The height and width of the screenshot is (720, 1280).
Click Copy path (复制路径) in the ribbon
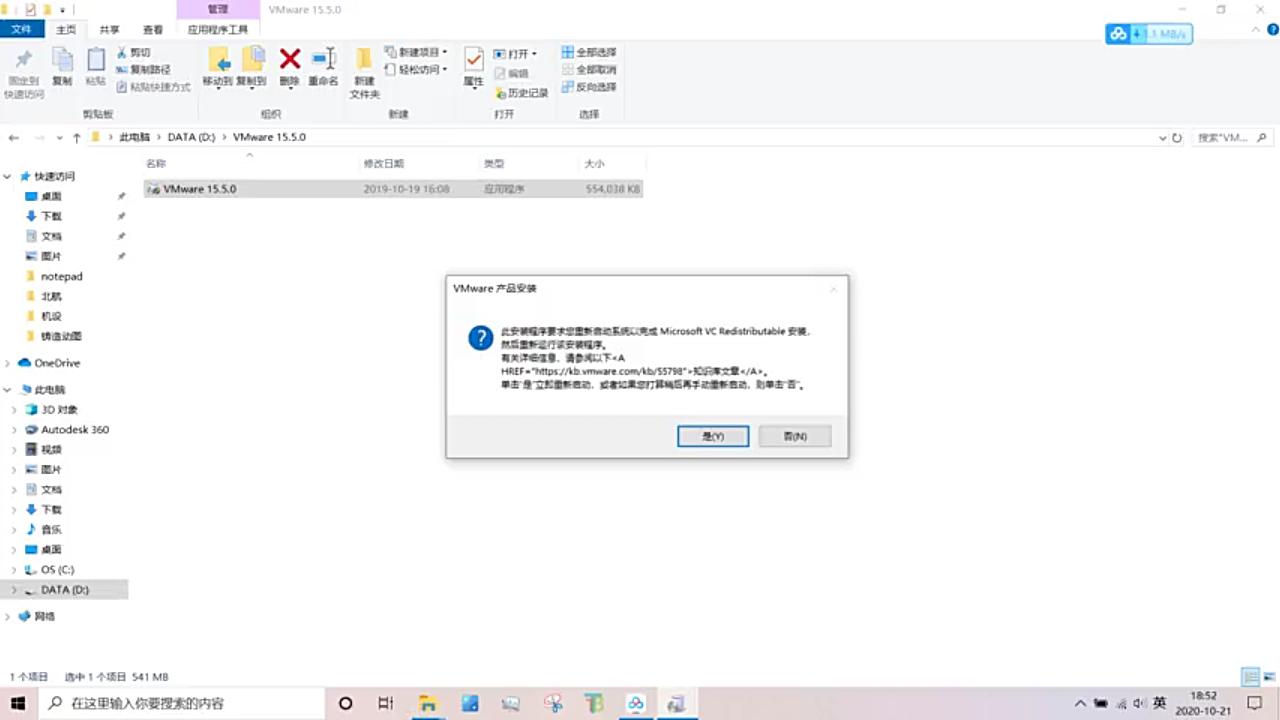(143, 69)
